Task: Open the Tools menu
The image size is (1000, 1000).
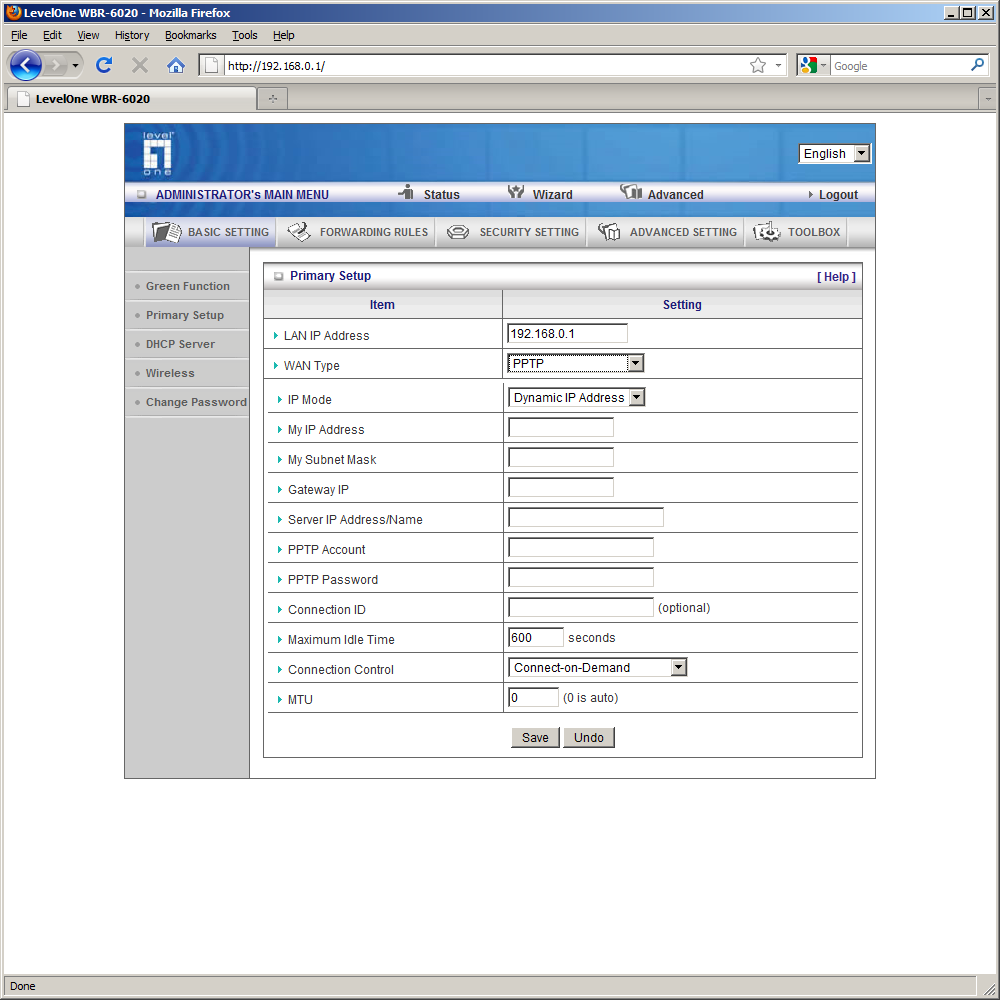Action: 245,35
